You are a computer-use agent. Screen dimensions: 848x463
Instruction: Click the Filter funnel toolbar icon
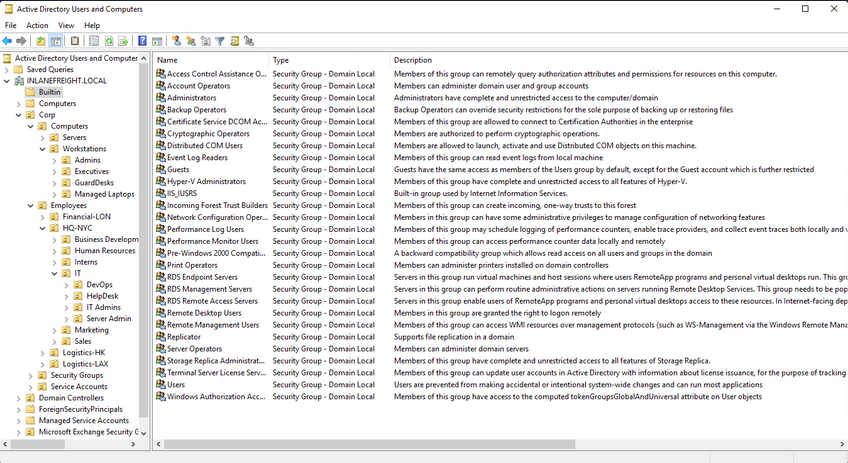[x=220, y=41]
